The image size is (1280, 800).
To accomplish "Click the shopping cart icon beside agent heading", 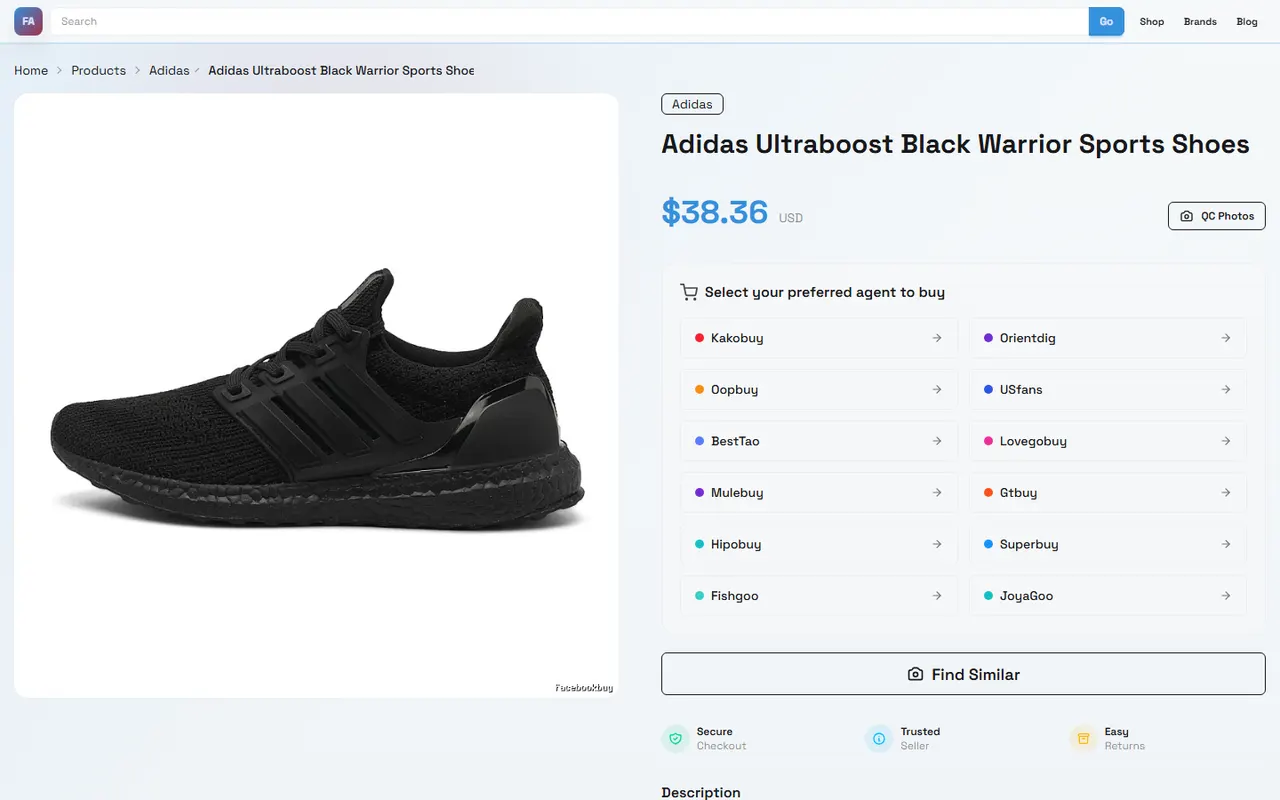I will coord(689,292).
